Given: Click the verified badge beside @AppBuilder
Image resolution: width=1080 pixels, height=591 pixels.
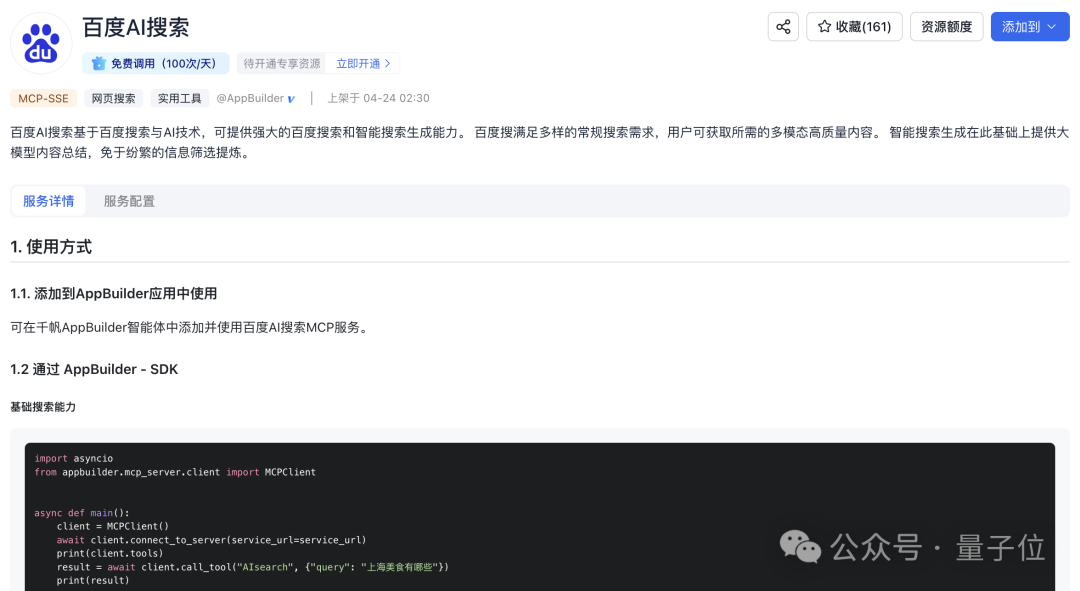Looking at the screenshot, I should 291,99.
